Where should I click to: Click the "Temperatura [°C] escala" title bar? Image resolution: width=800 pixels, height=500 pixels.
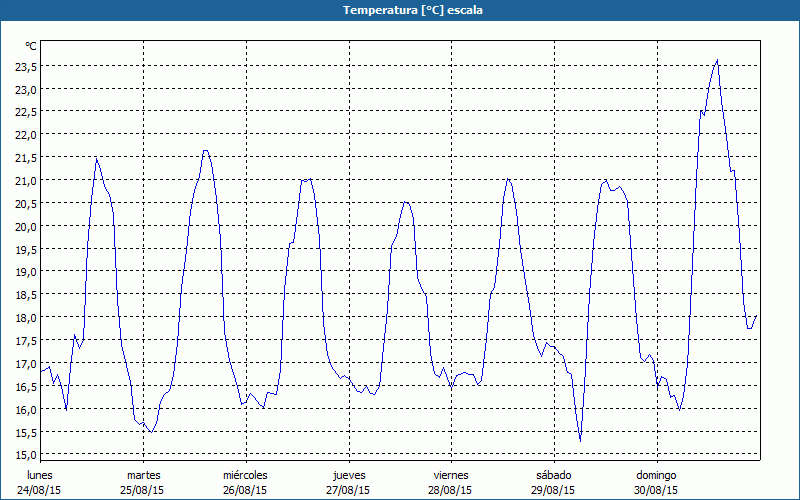(400, 10)
